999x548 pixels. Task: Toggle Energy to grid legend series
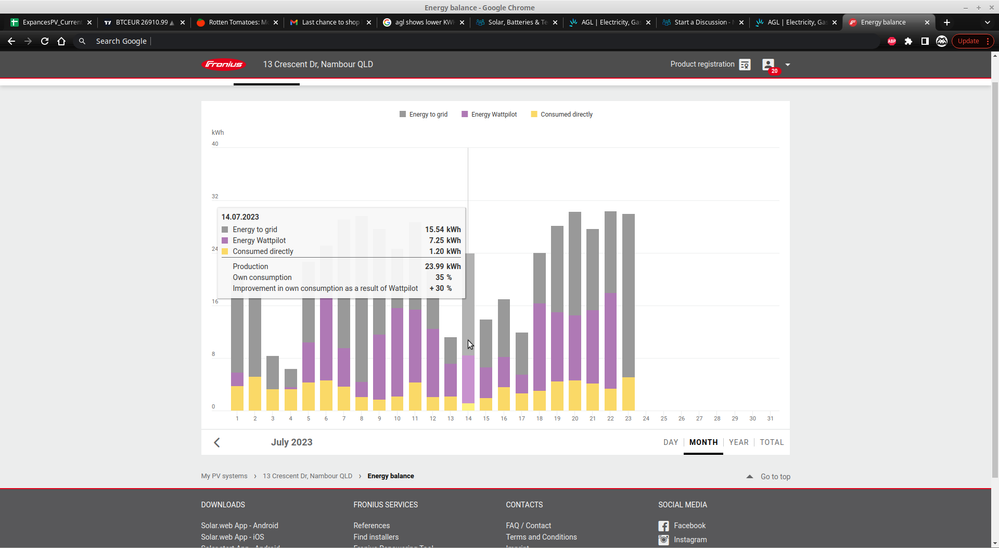[426, 115]
